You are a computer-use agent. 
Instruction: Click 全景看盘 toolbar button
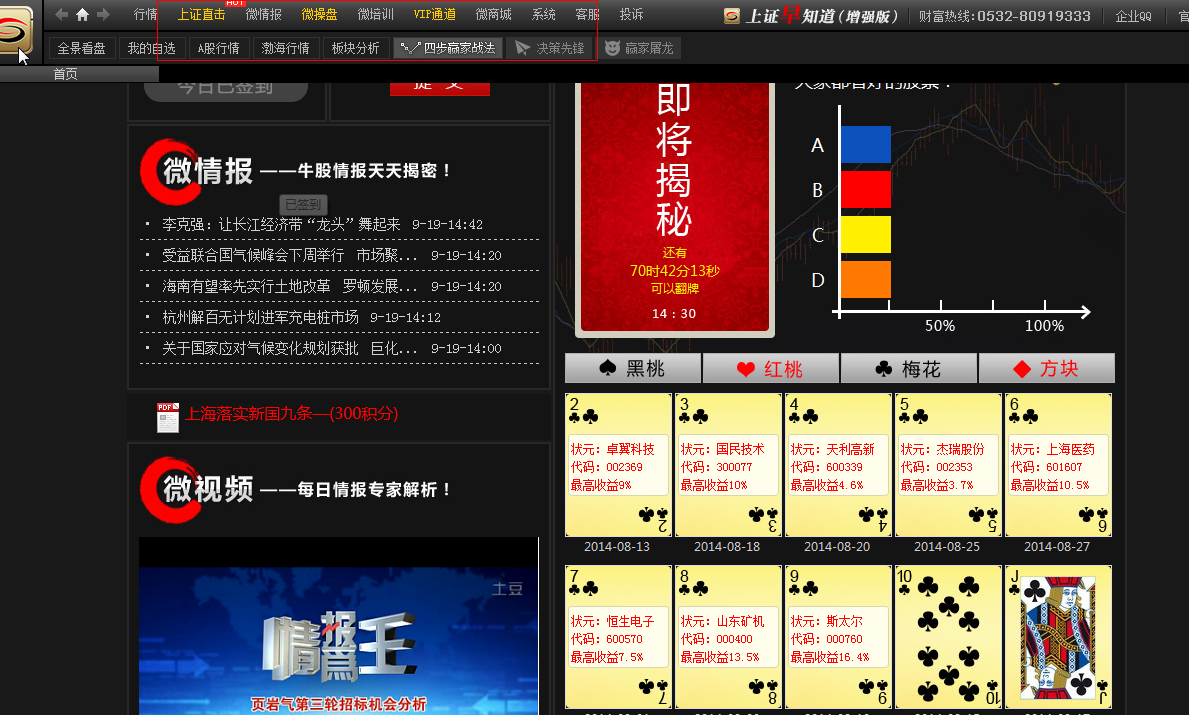[x=82, y=49]
